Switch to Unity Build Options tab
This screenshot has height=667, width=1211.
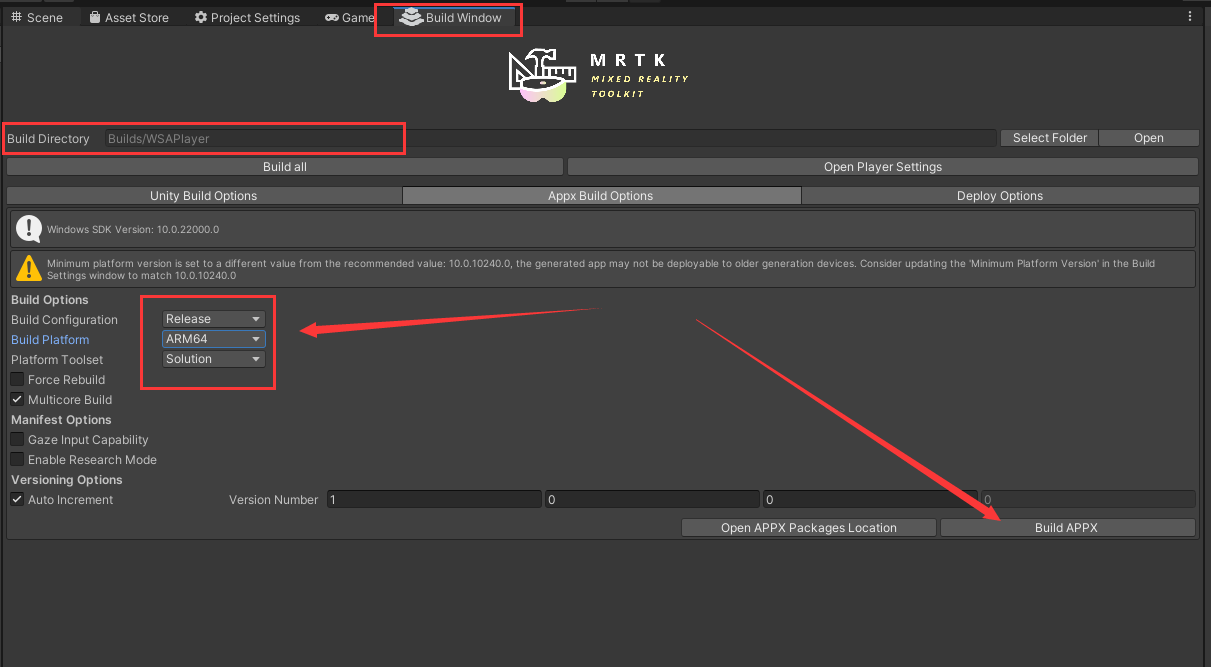204,196
